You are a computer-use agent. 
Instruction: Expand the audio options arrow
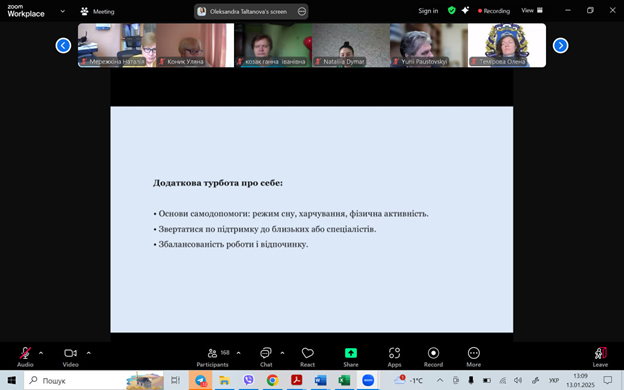(41, 353)
